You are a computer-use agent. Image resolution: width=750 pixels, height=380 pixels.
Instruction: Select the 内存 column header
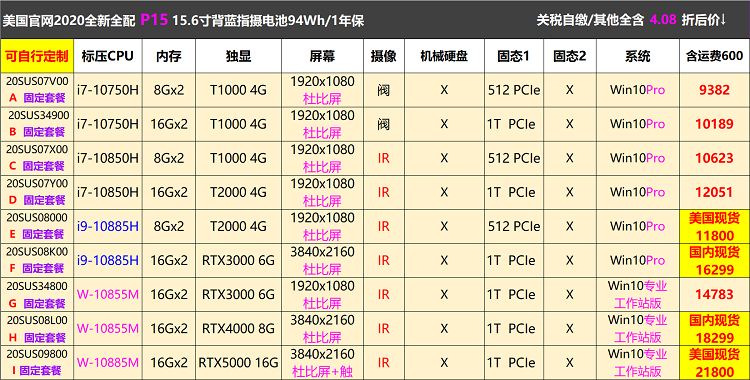169,56
